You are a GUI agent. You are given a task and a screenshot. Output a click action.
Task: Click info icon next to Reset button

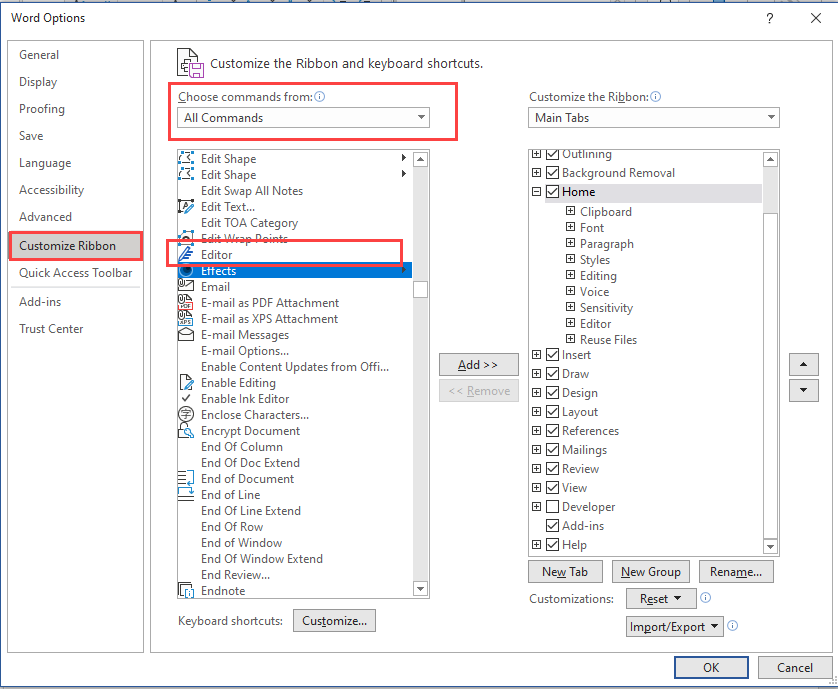705,598
